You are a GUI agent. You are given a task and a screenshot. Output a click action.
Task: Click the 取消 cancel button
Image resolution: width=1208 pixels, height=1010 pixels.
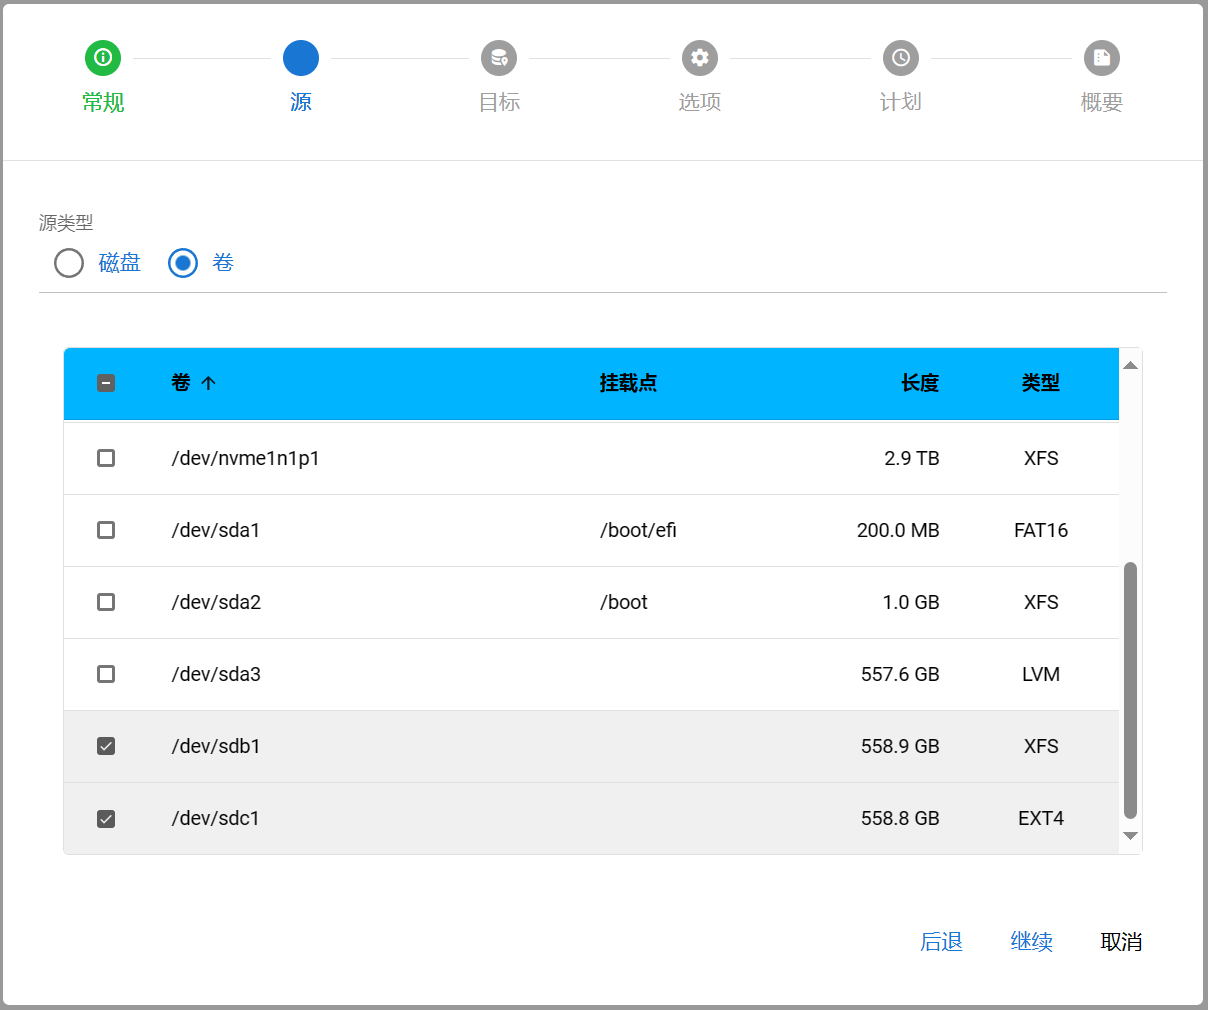tap(1121, 942)
